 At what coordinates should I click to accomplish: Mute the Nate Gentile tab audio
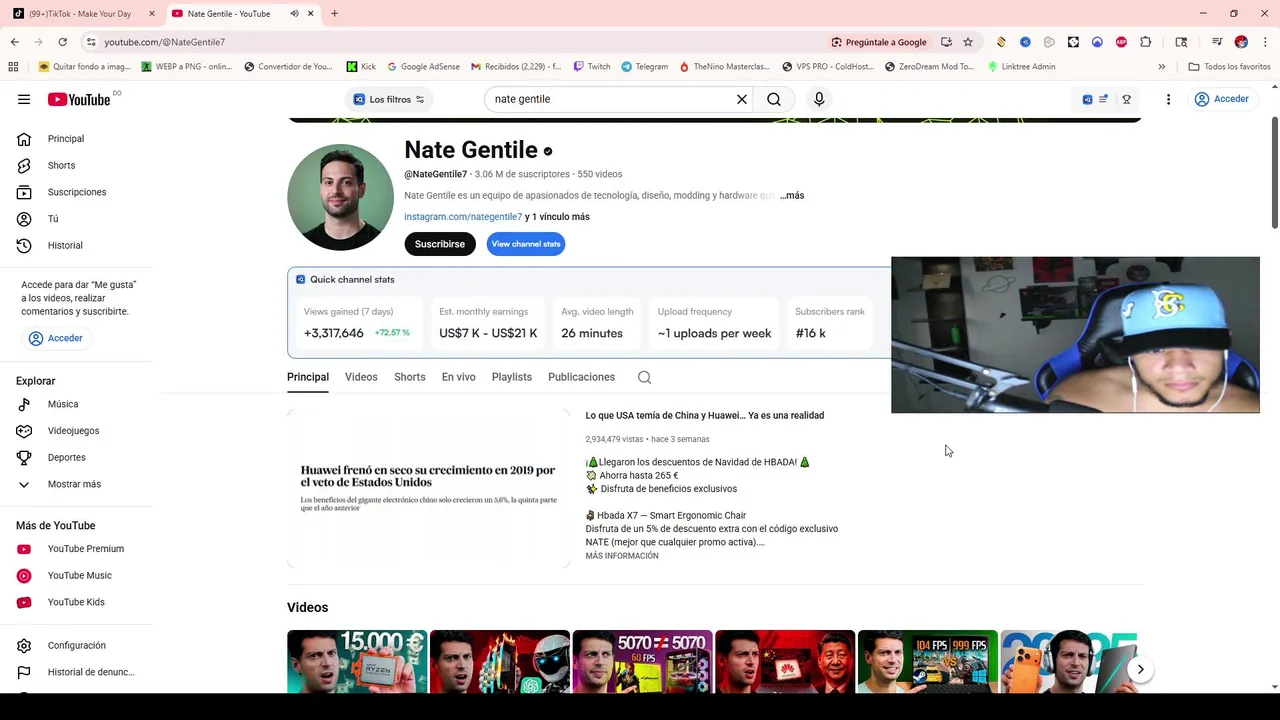click(294, 14)
